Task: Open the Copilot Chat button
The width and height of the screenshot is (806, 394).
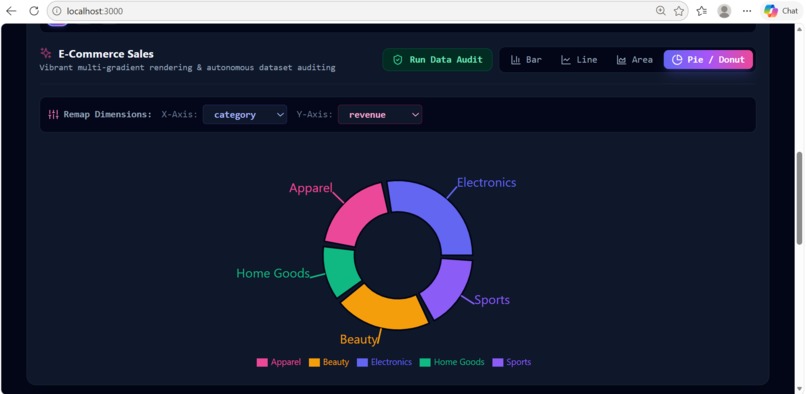Action: [781, 11]
